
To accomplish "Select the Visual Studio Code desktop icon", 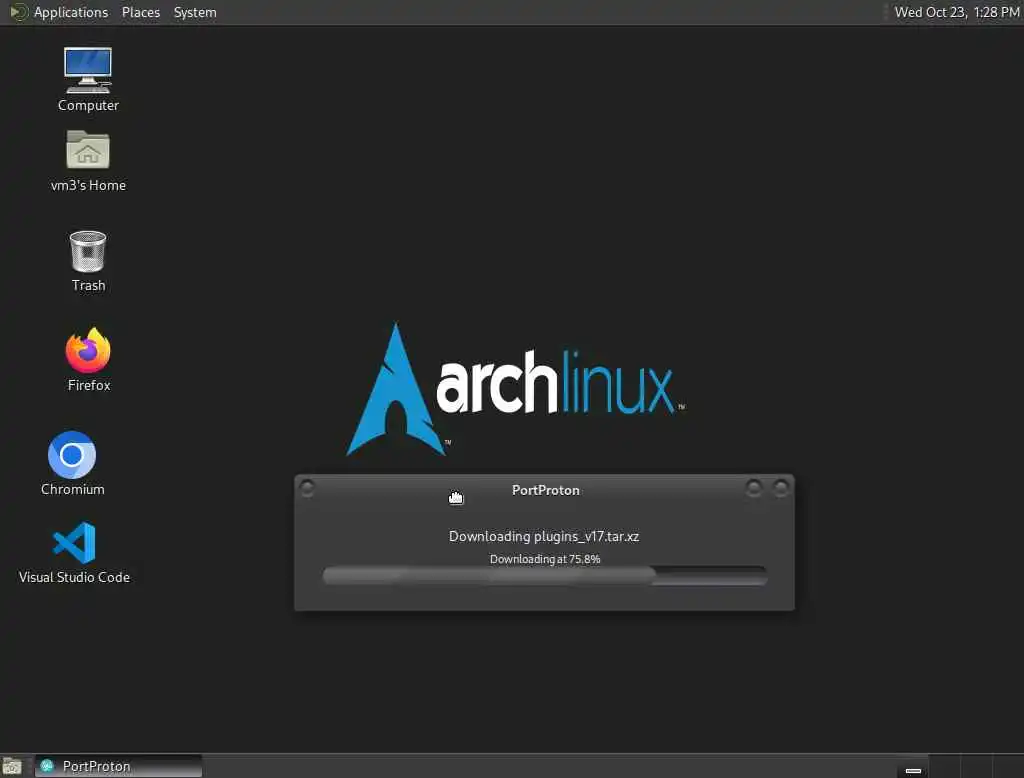I will click(x=74, y=552).
